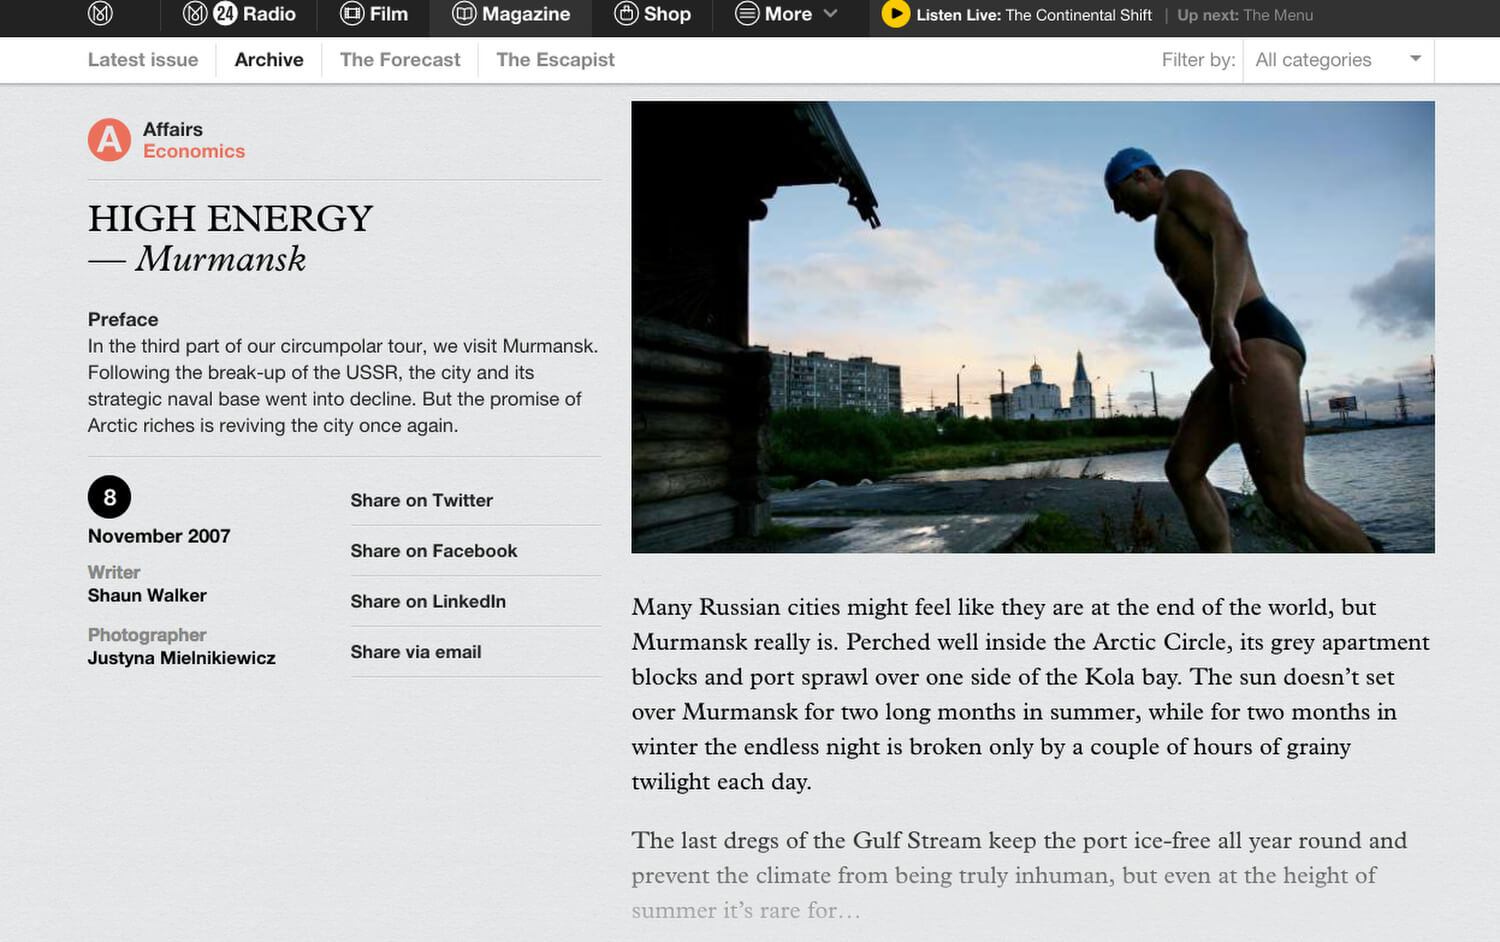Click the Preface heading
The height and width of the screenshot is (942, 1500).
[123, 319]
